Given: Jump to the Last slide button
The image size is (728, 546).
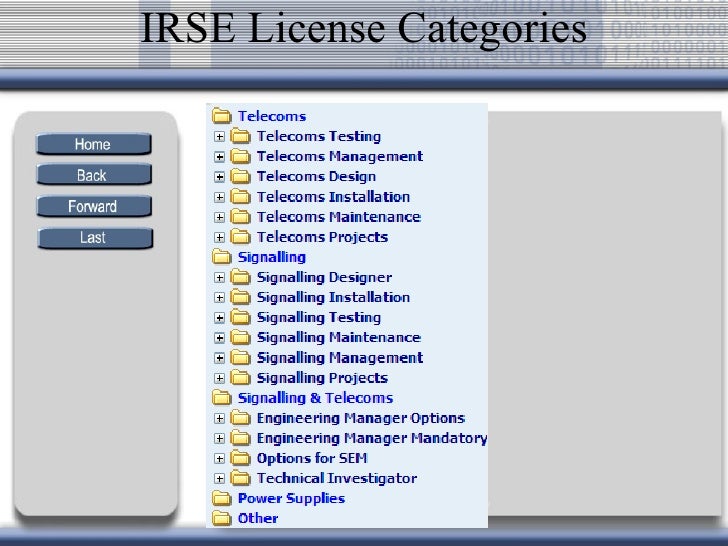Looking at the screenshot, I should pos(93,238).
